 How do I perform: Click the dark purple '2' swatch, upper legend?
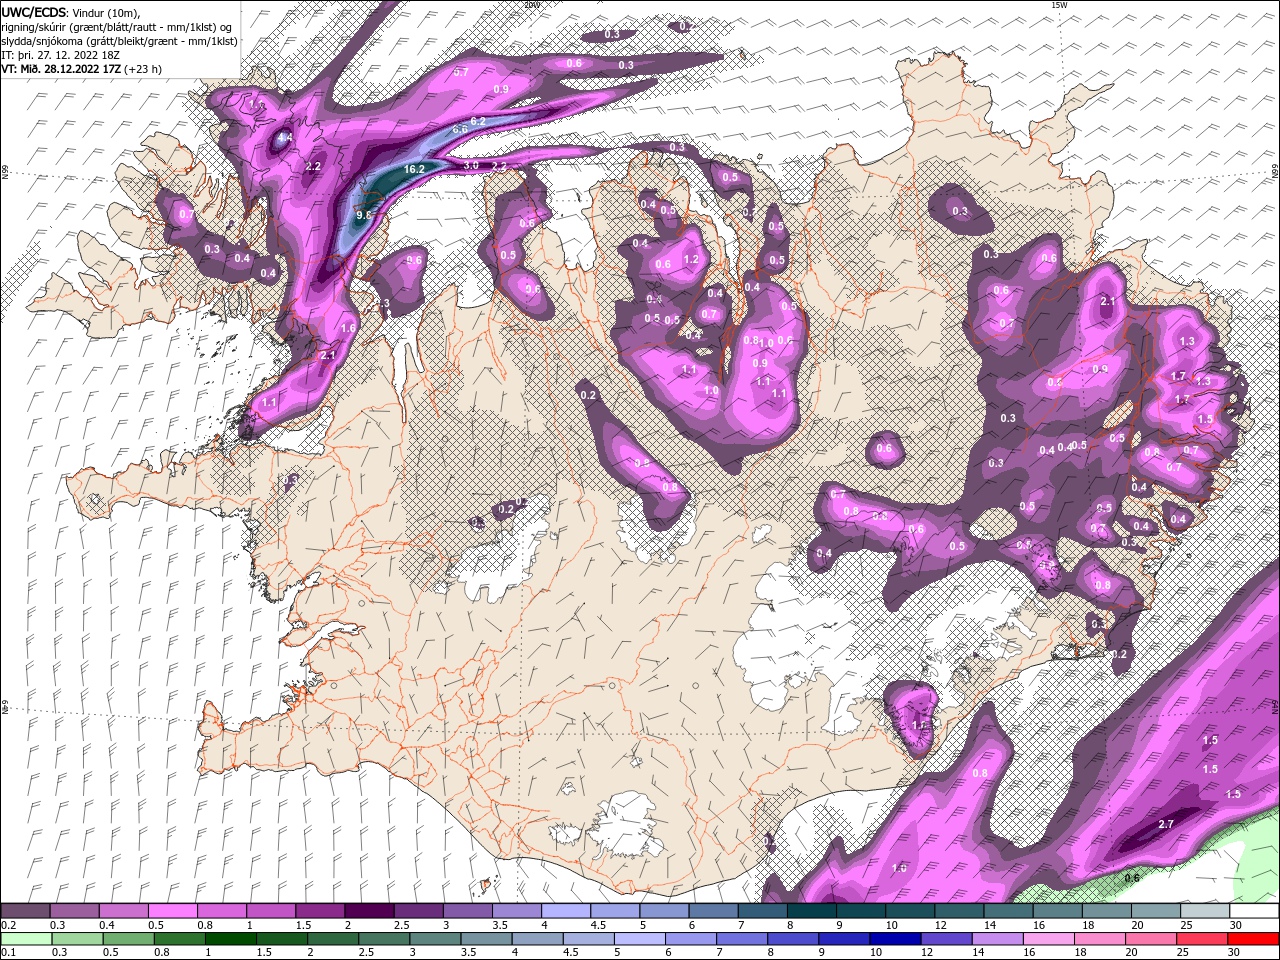(x=369, y=911)
